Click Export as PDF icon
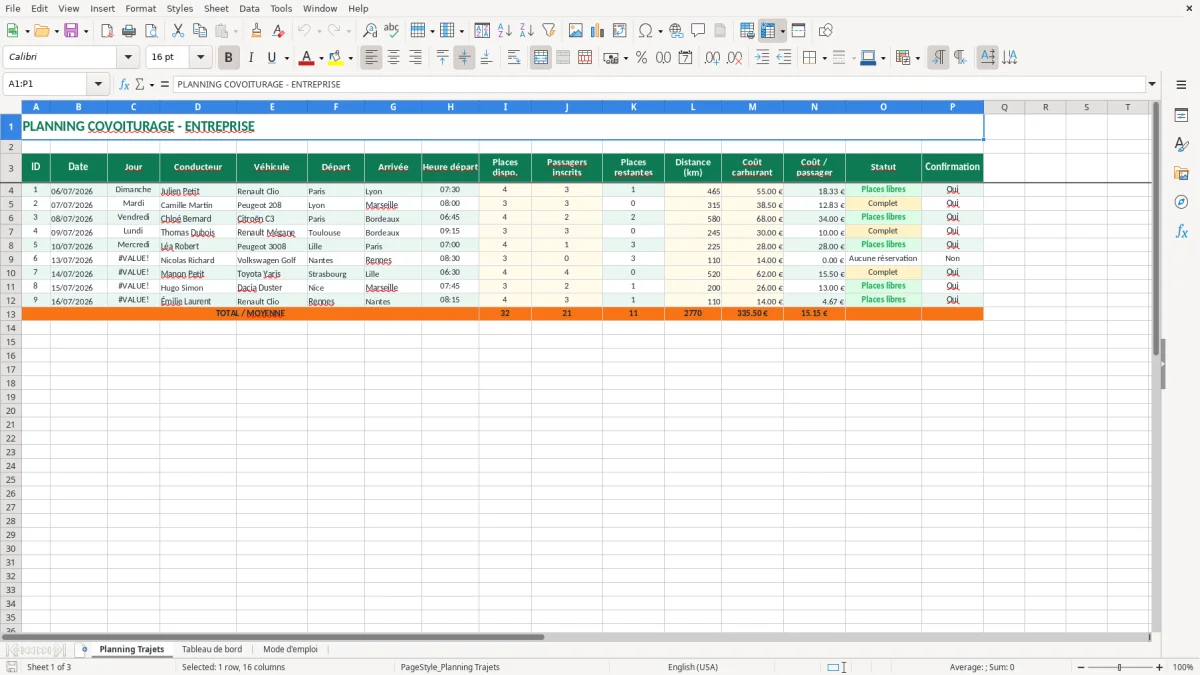 tap(107, 31)
